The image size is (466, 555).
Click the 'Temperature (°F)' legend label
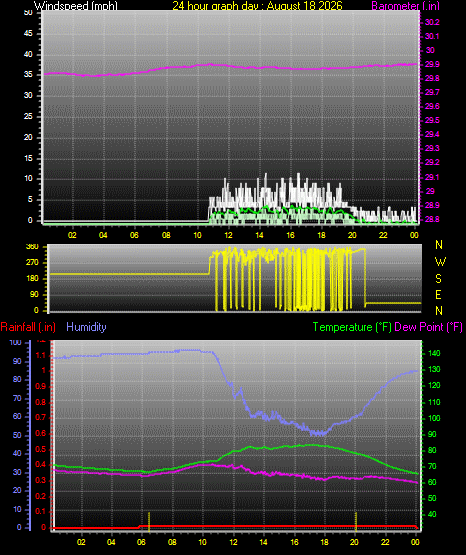[352, 327]
